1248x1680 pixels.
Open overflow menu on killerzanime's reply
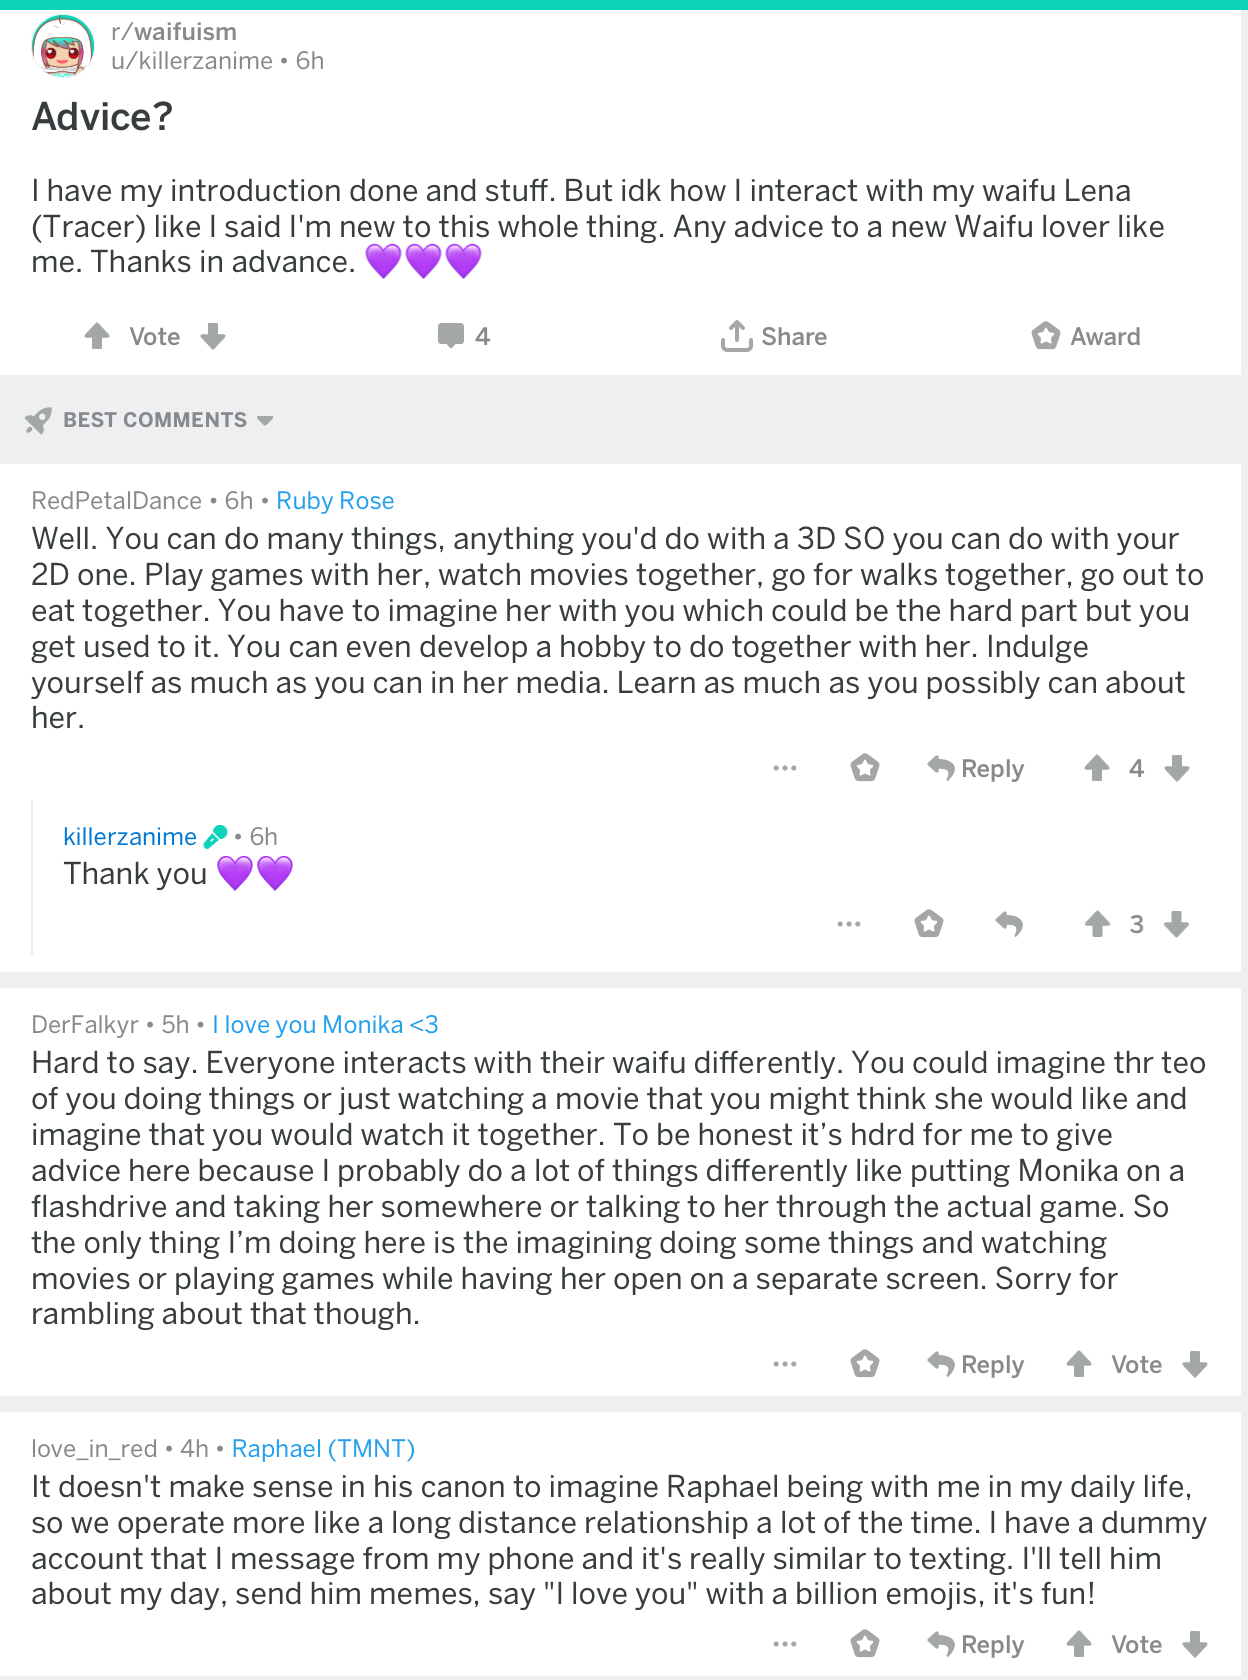point(849,924)
